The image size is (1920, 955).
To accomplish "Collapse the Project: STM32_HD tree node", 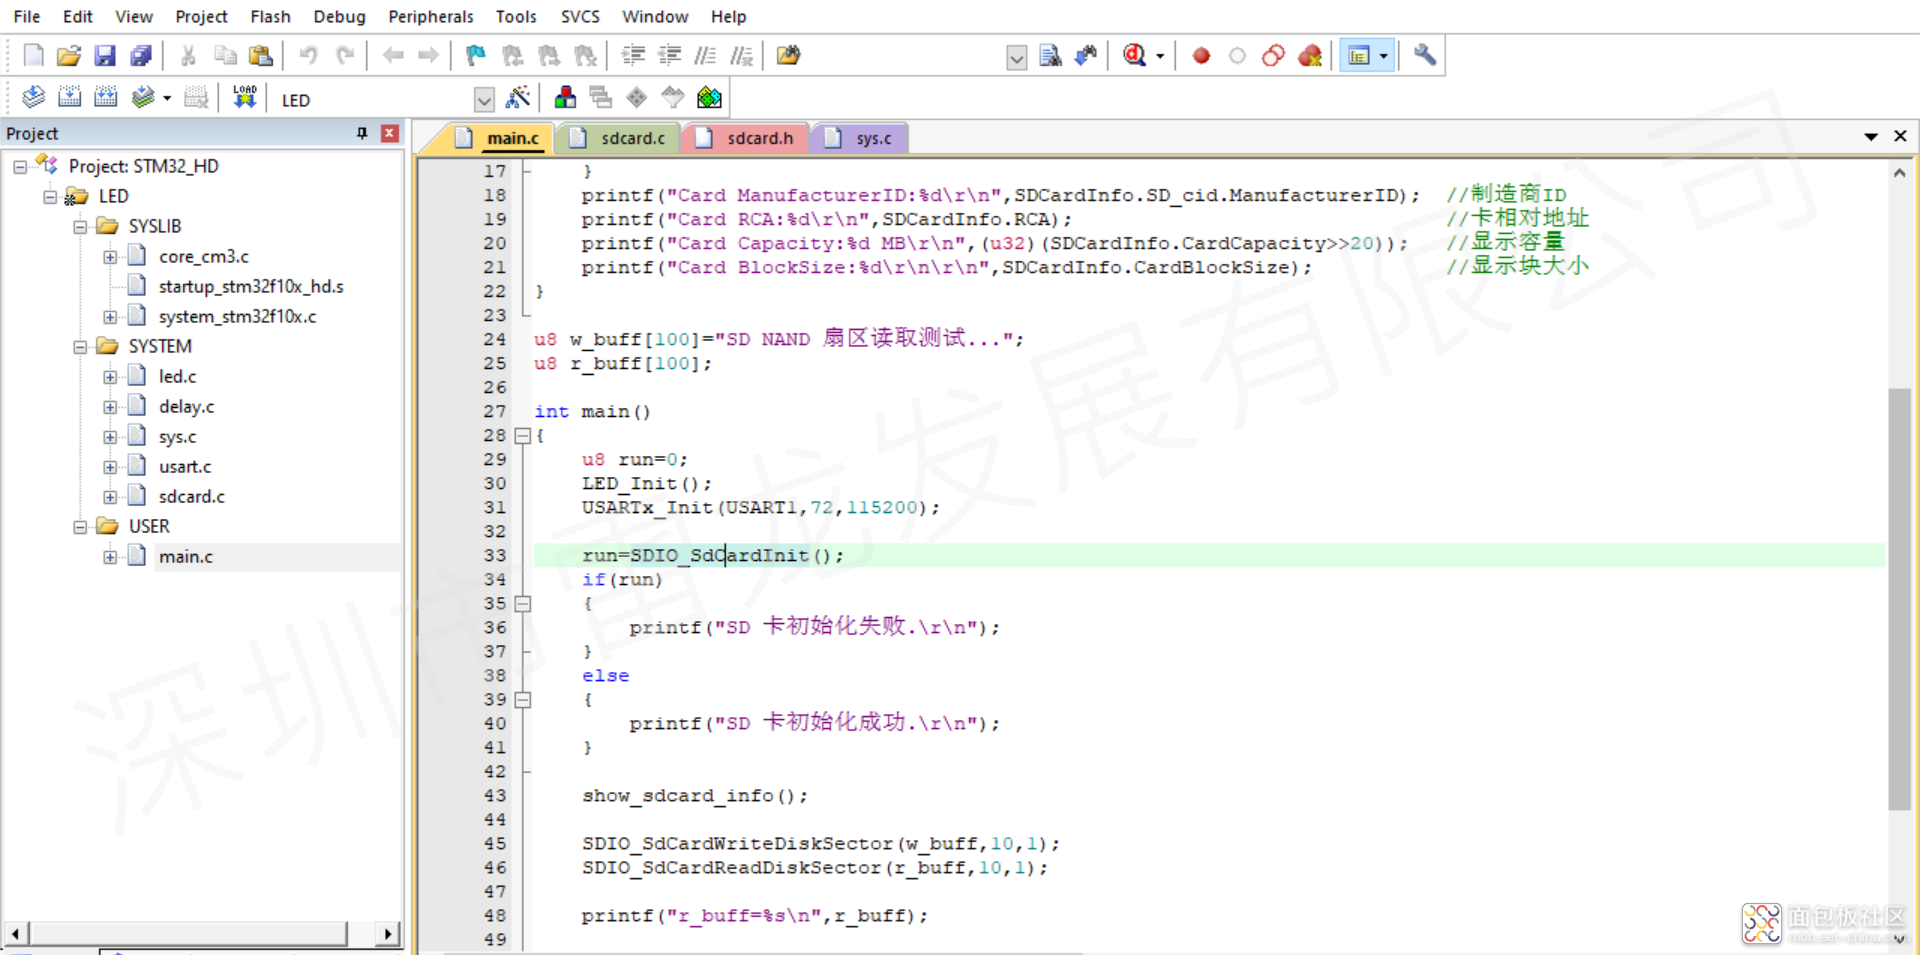I will coord(20,167).
